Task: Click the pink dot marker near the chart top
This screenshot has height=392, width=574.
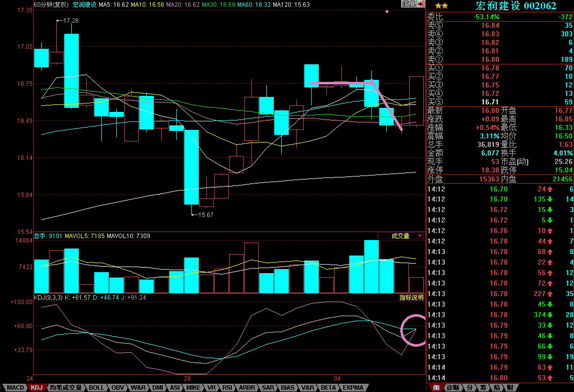Action: tap(387, 11)
